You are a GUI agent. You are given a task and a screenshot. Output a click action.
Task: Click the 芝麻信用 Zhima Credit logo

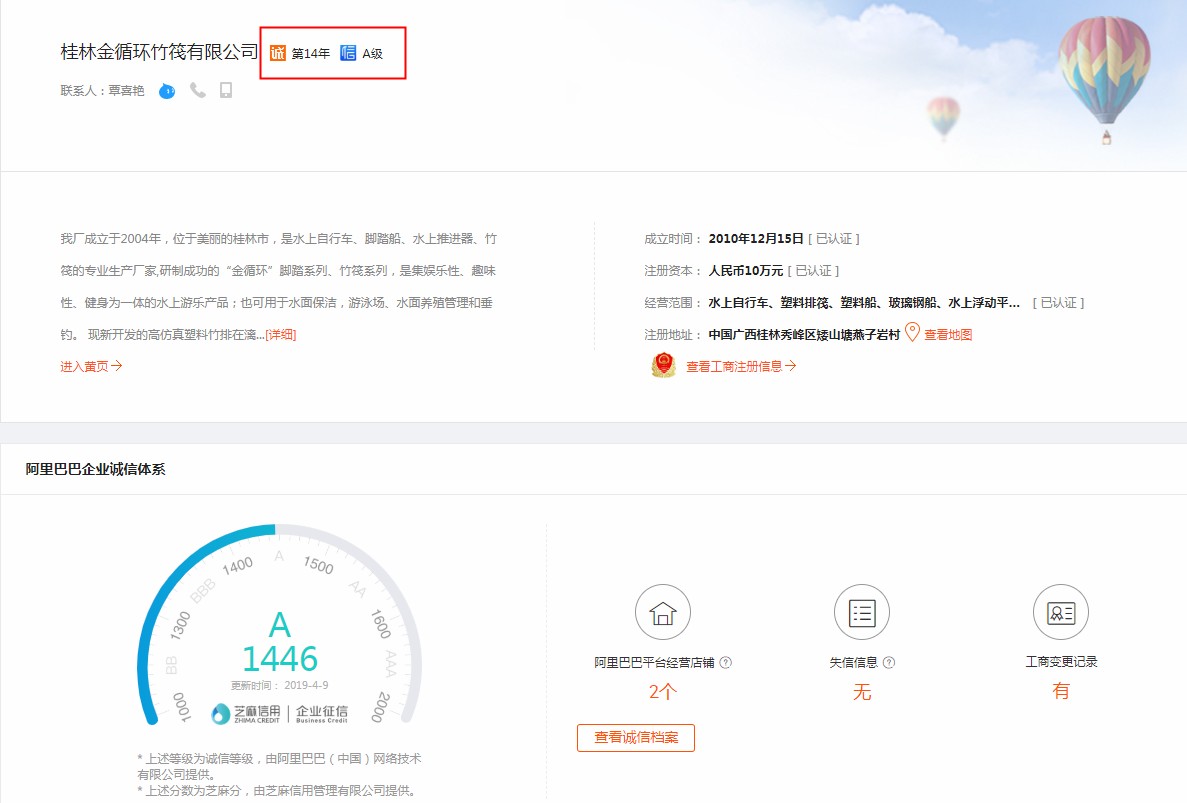click(246, 714)
